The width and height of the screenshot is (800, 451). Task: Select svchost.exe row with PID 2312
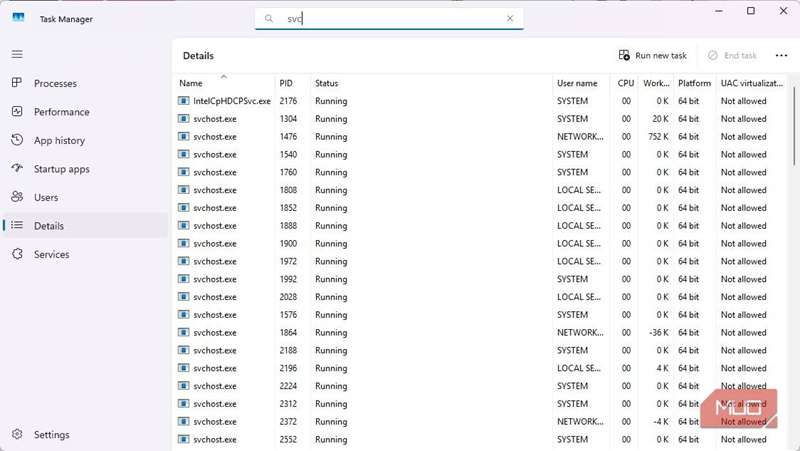[x=482, y=404]
